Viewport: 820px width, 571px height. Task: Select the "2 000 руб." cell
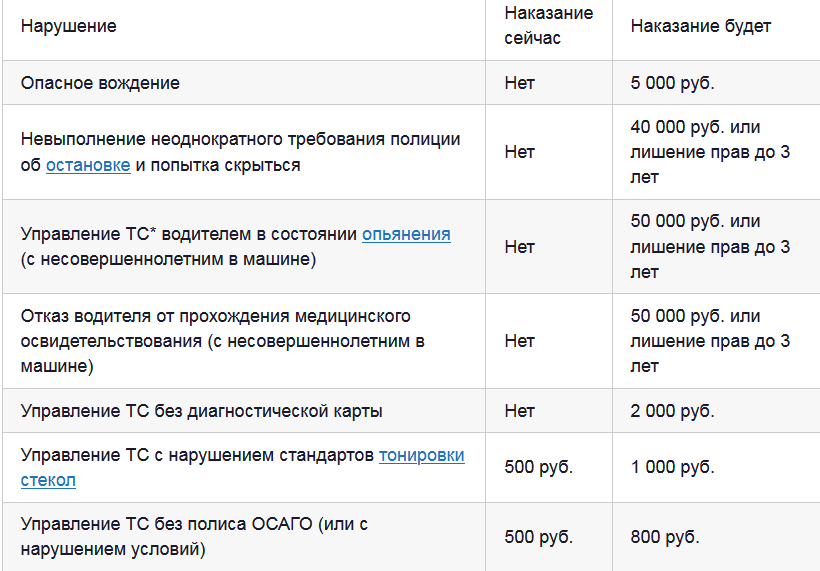click(672, 411)
